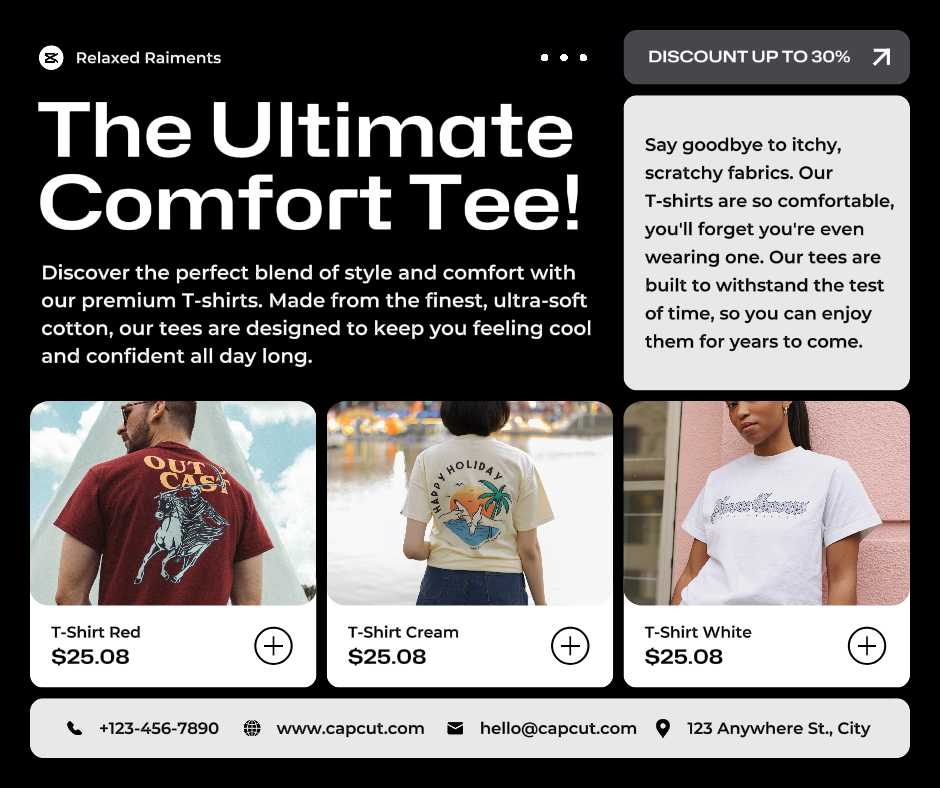This screenshot has height=788, width=940.
Task: Open the white t-shirt model photo
Action: click(x=767, y=503)
